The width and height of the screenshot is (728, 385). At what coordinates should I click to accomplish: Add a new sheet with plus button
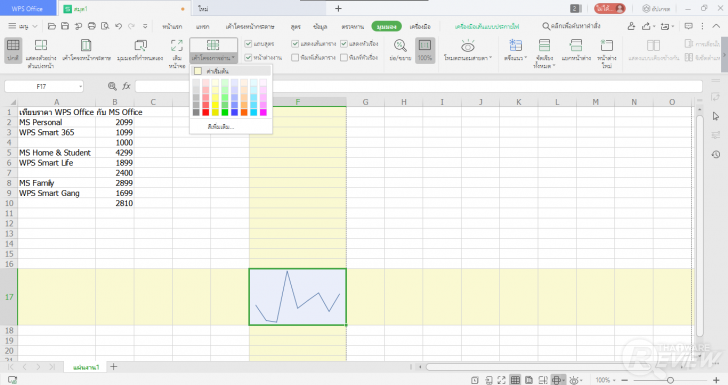113,367
